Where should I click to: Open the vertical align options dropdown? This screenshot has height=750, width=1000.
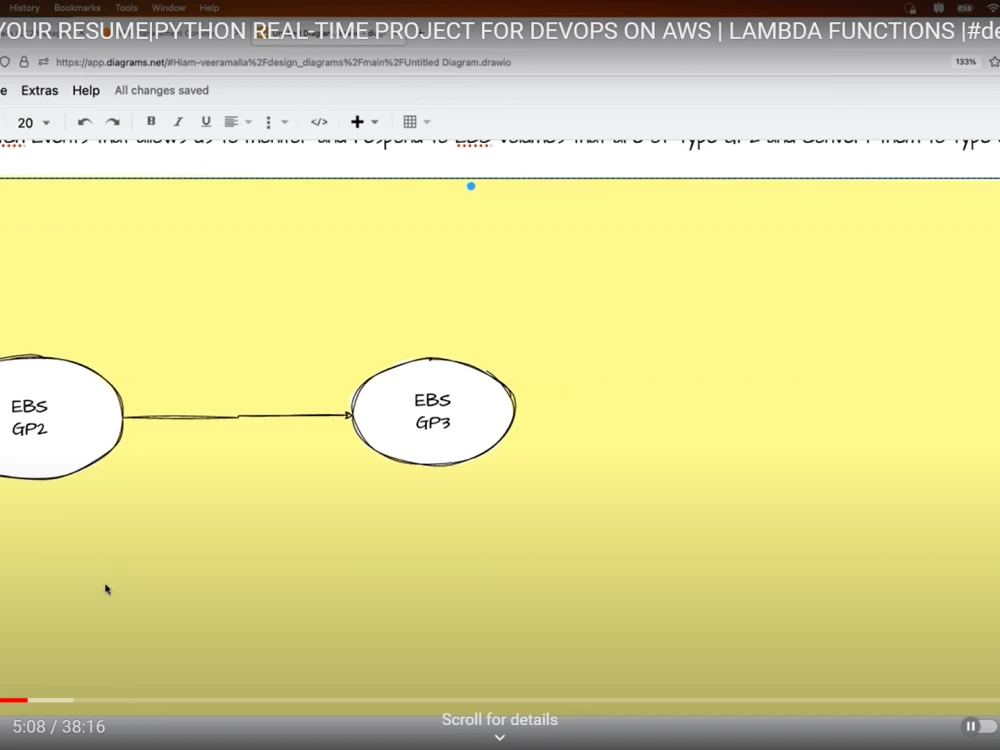point(283,121)
